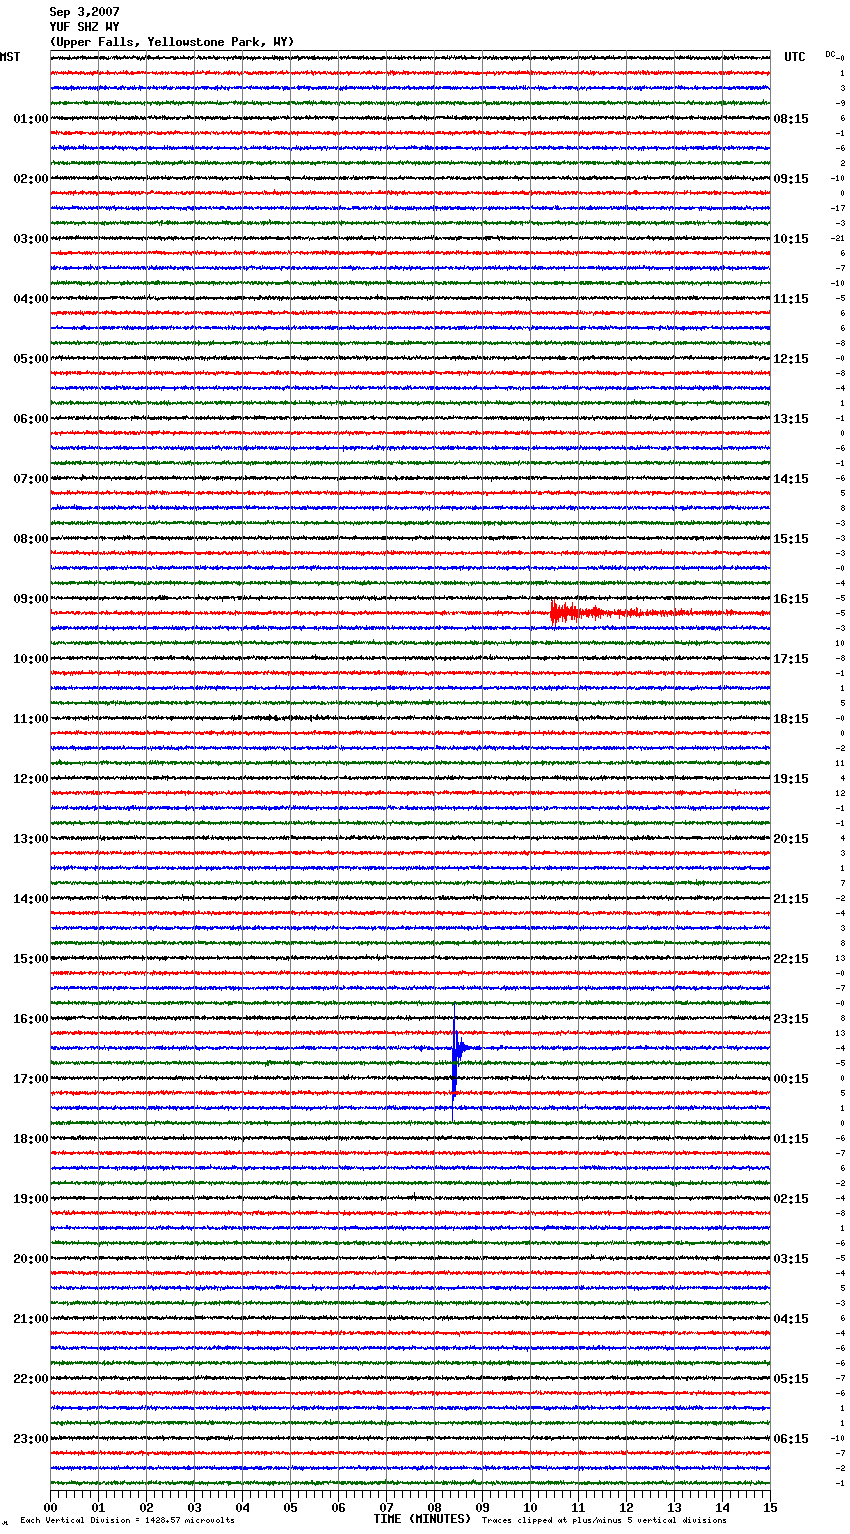Click the 16:15 UTC time label
This screenshot has width=850, height=1534.
point(791,599)
